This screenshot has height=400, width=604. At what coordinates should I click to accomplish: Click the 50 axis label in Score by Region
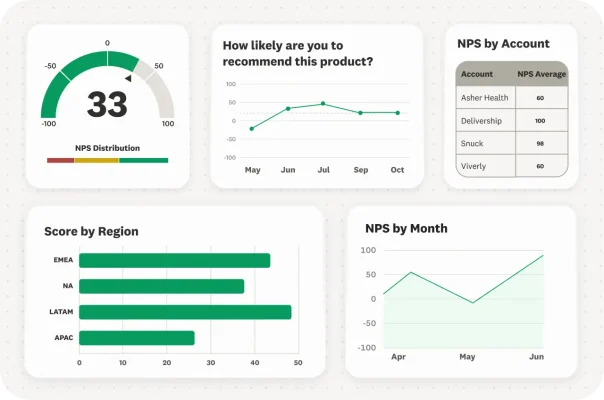tap(298, 363)
